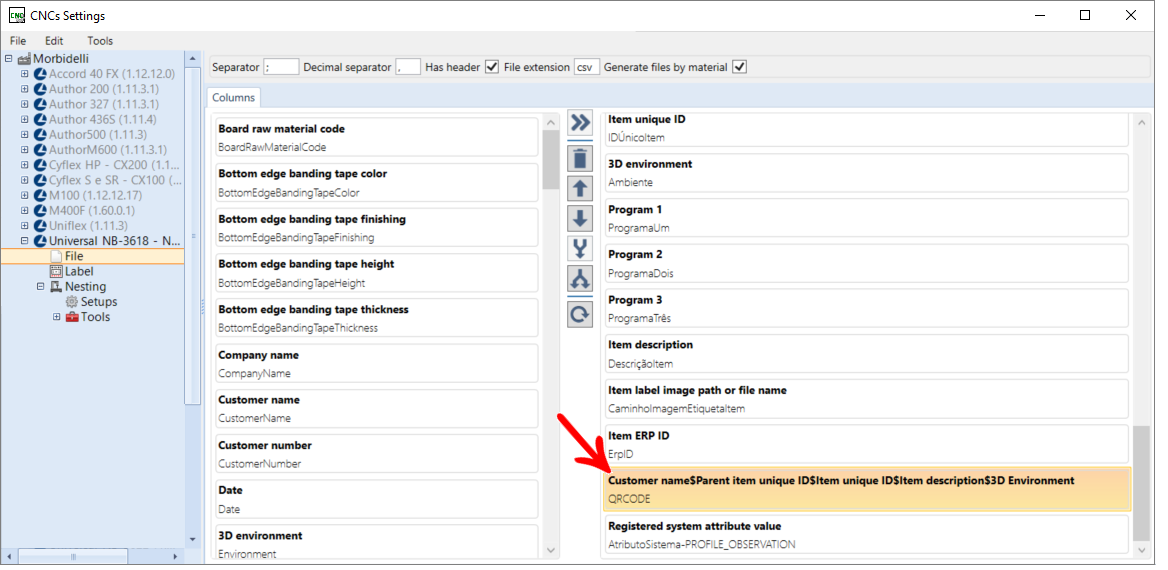The height and width of the screenshot is (570, 1168).
Task: Open the Tools menu
Action: click(x=100, y=41)
